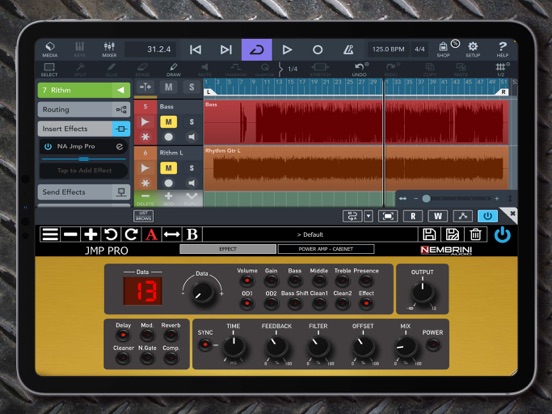
Task: Solo the Bass track
Action: (x=192, y=122)
